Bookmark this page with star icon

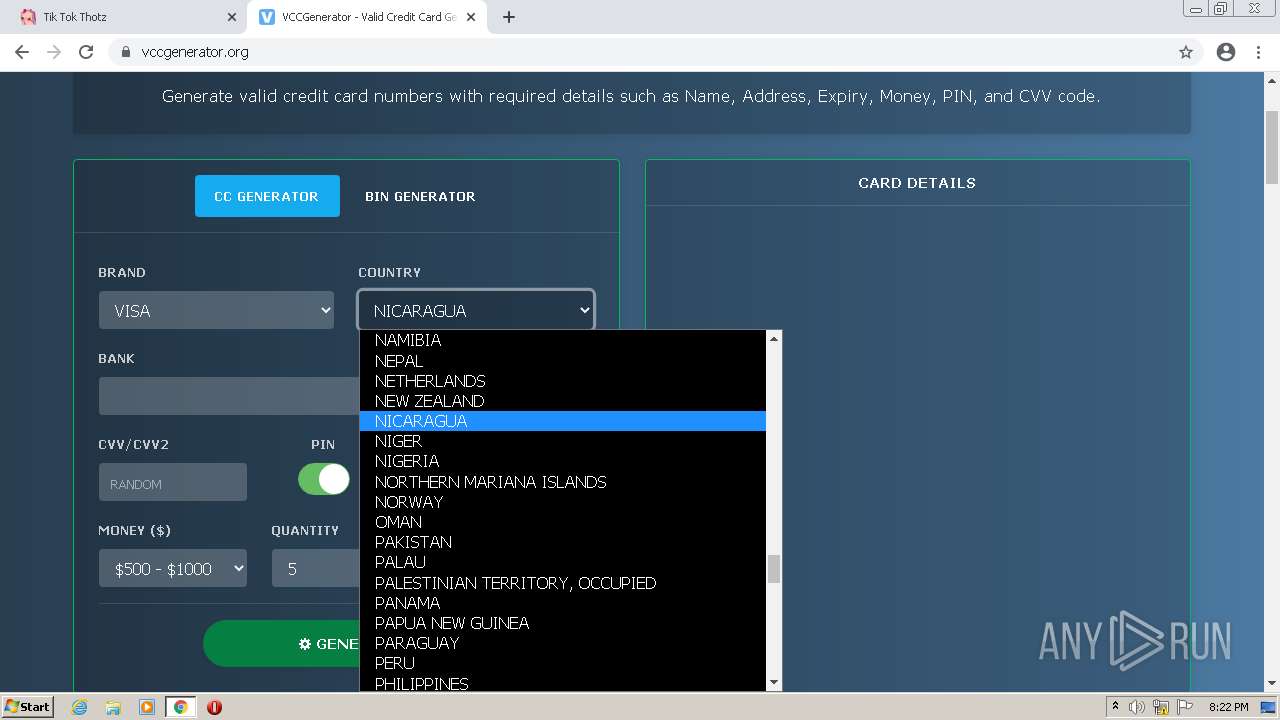1186,52
